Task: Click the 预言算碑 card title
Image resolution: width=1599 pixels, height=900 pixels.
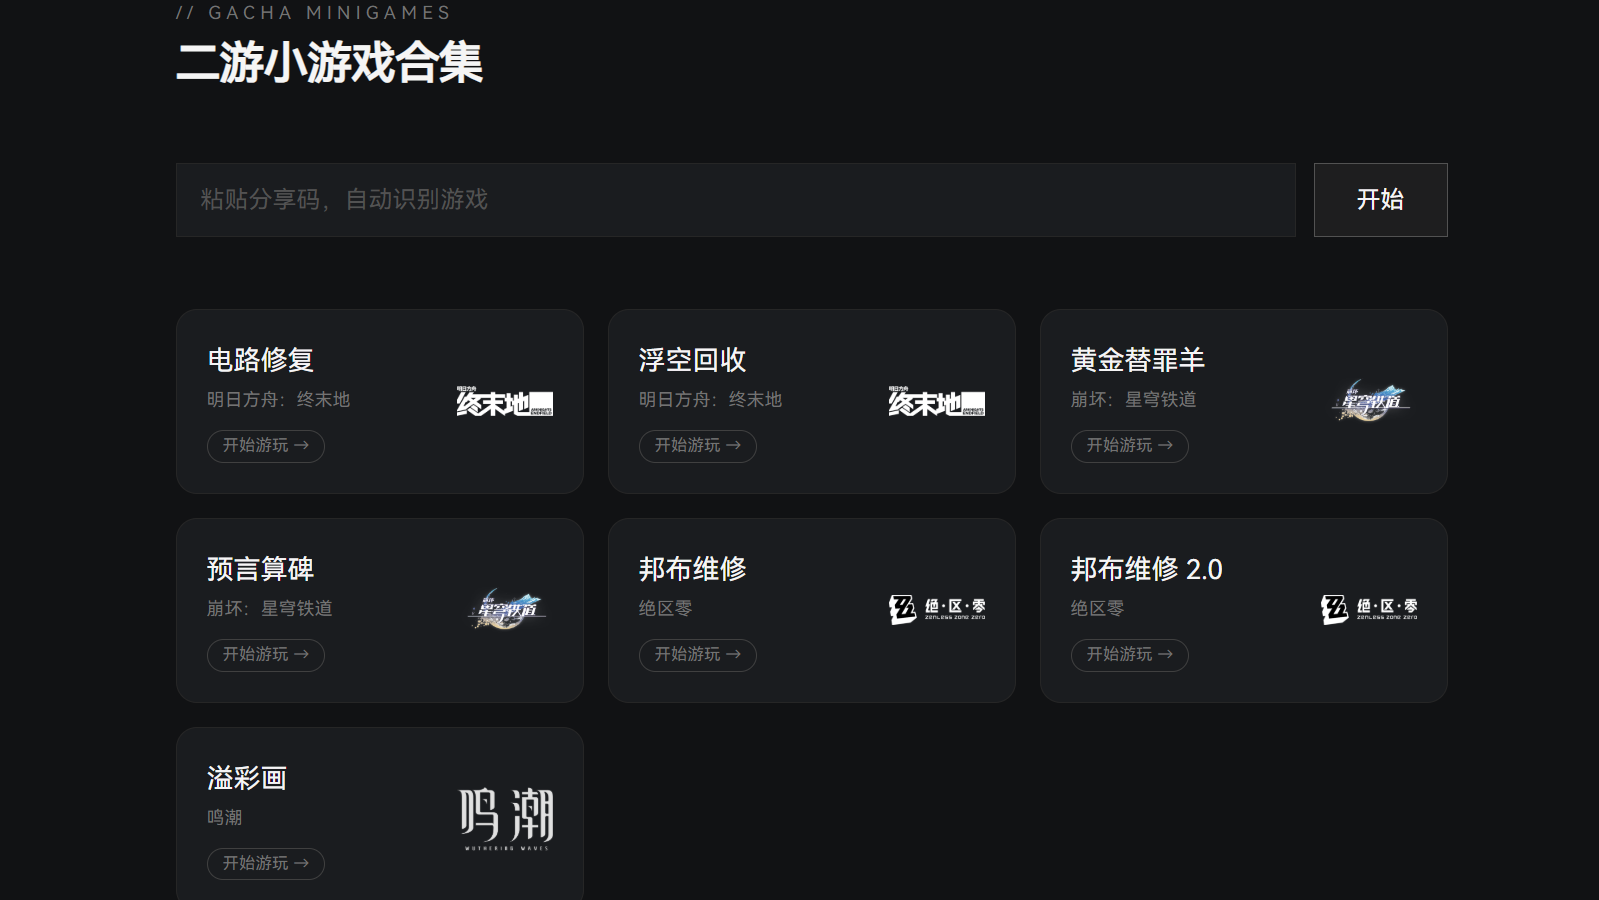Action: click(261, 569)
